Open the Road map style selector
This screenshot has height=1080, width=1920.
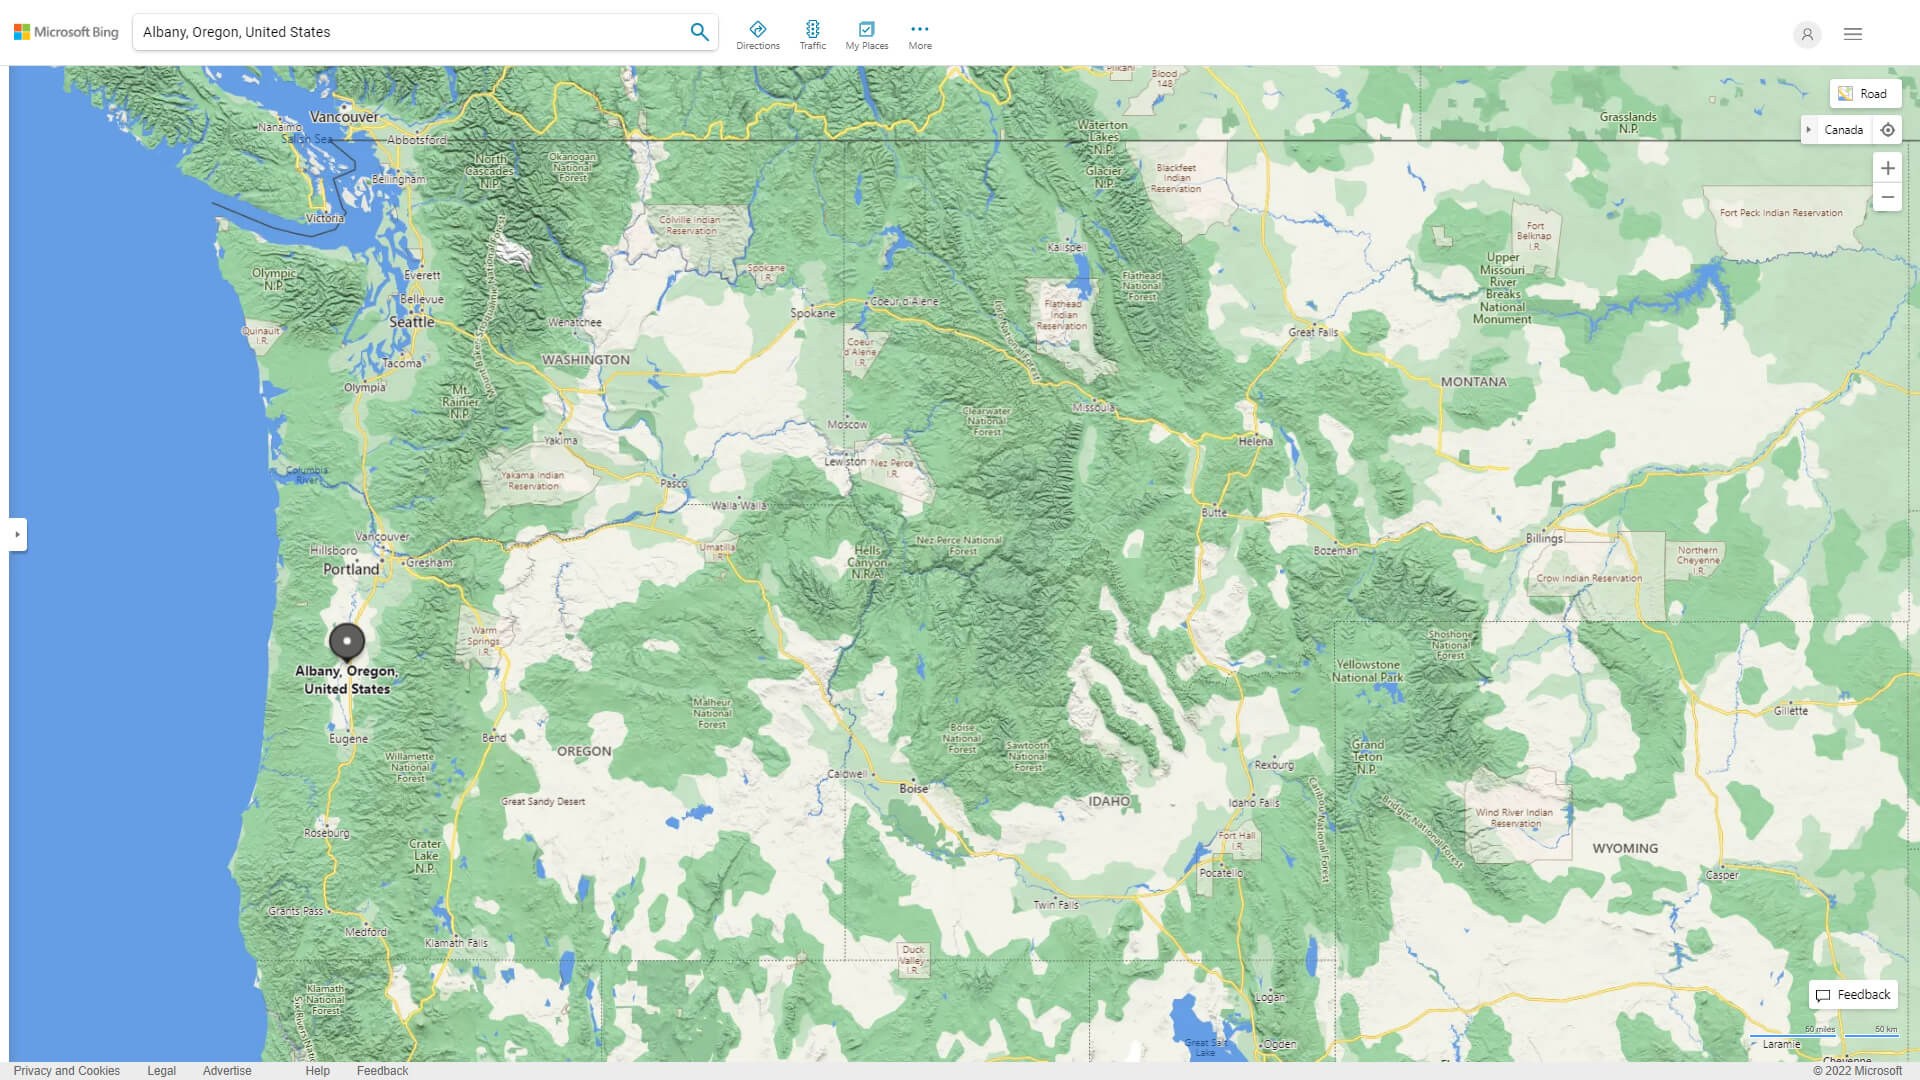1866,93
